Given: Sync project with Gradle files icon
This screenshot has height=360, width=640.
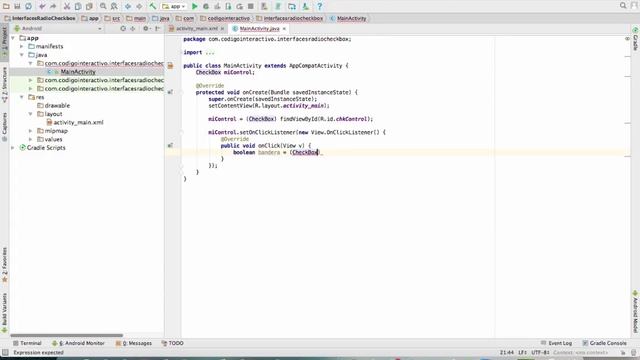Looking at the screenshot, I should click(278, 6).
